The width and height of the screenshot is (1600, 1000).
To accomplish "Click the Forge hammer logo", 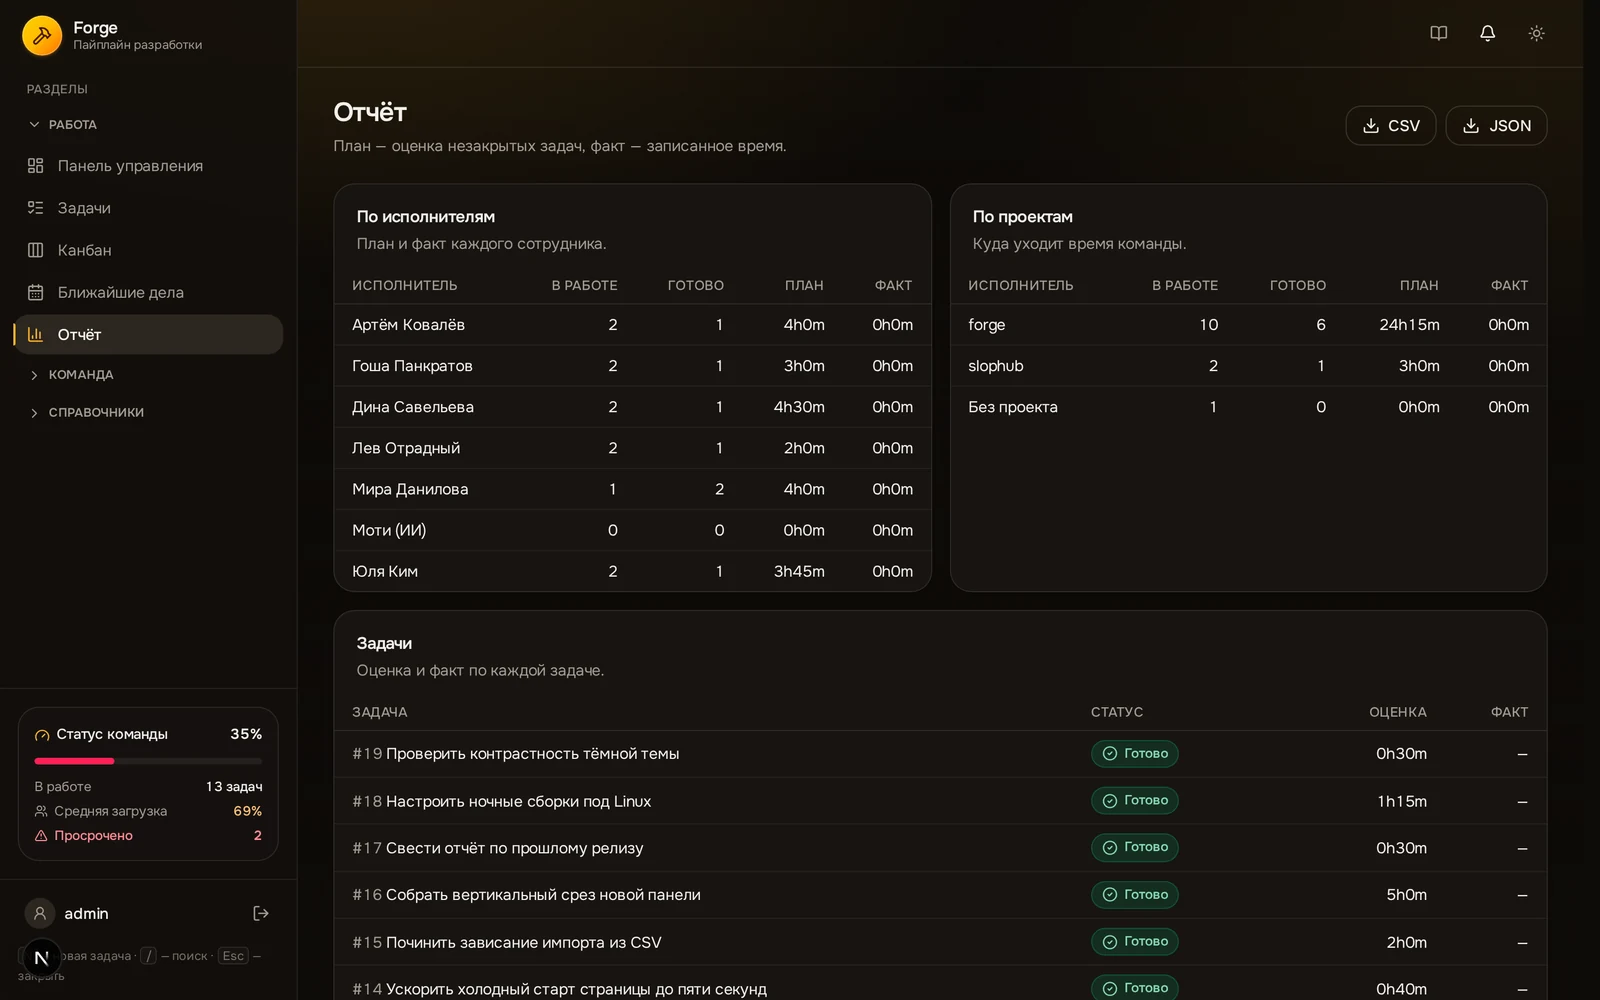I will pyautogui.click(x=42, y=35).
